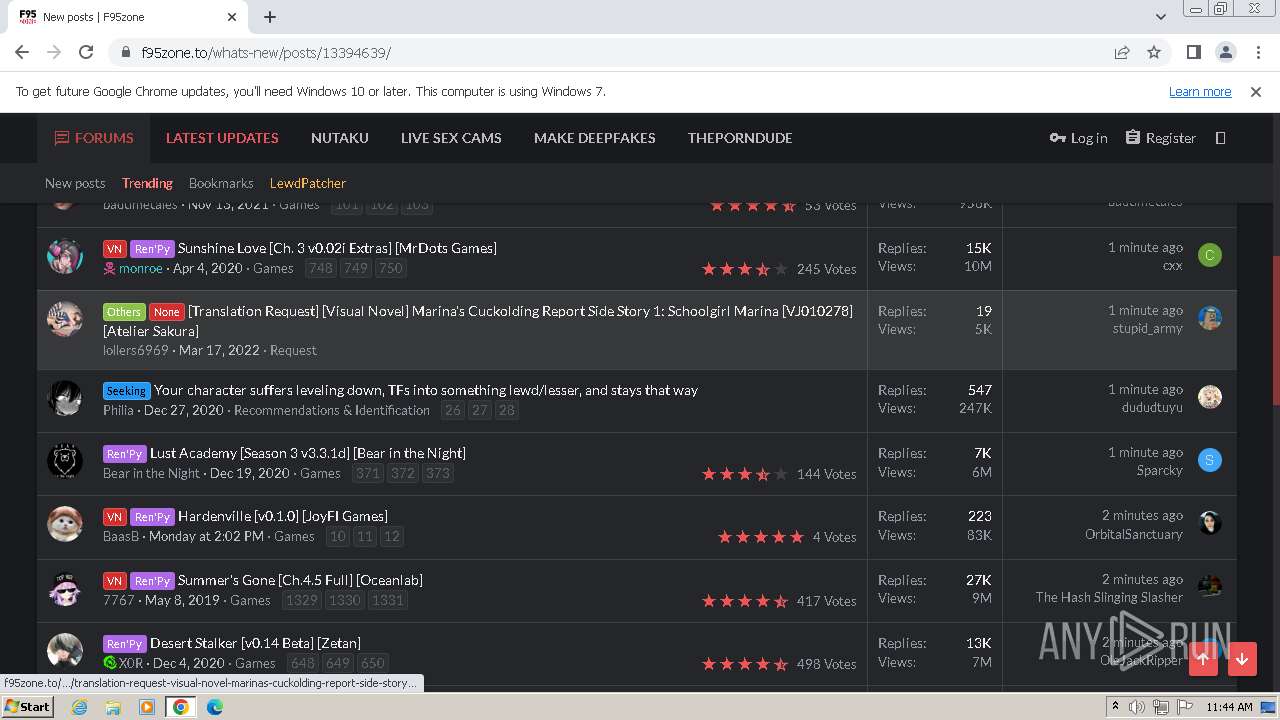
Task: Open Windows Start menu
Action: tap(27, 707)
